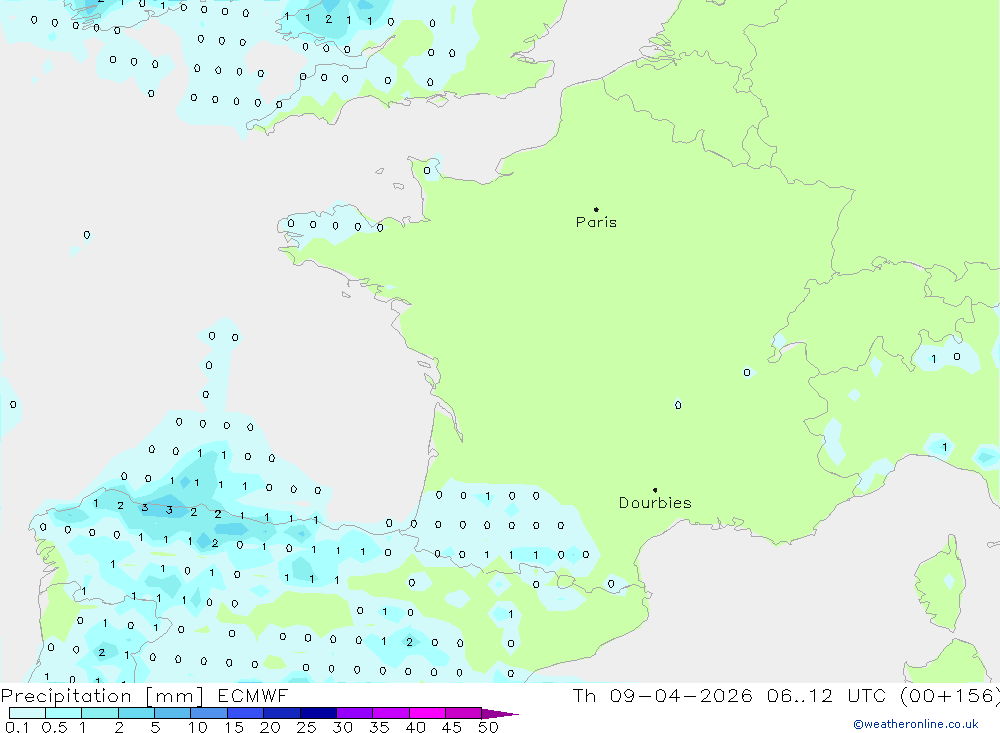Pick the 35–40 mm legend swatch

click(391, 713)
